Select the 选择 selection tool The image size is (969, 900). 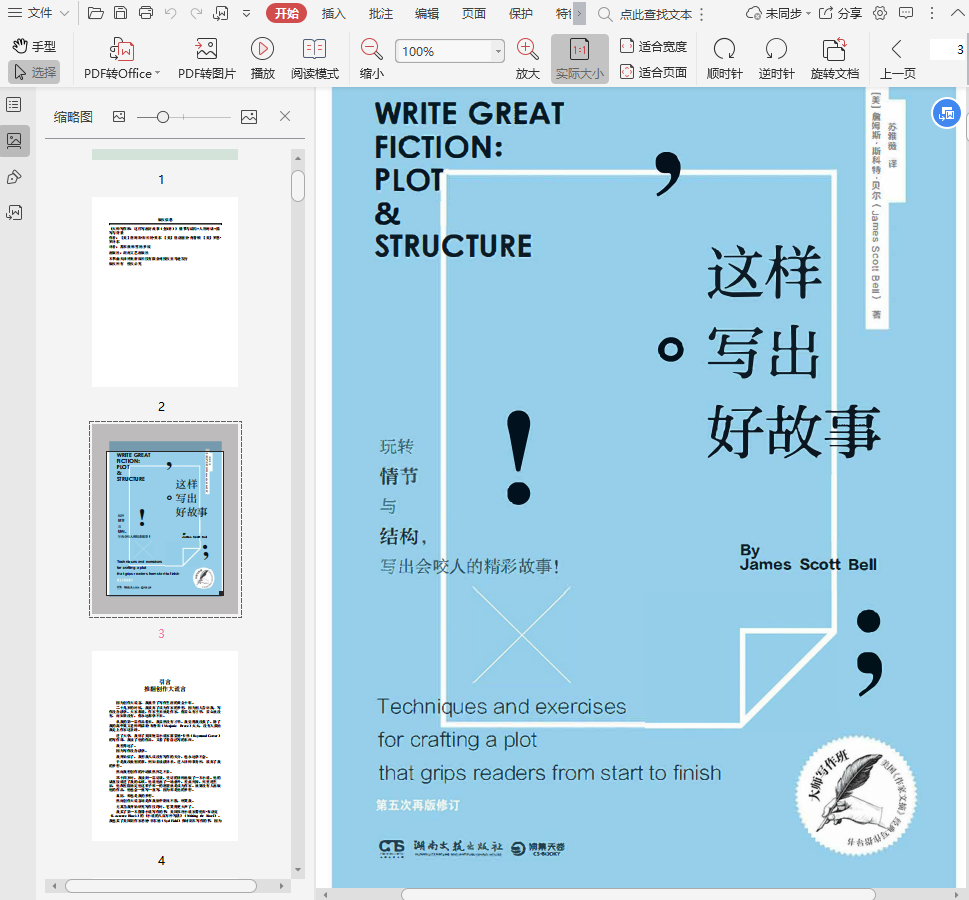point(34,72)
